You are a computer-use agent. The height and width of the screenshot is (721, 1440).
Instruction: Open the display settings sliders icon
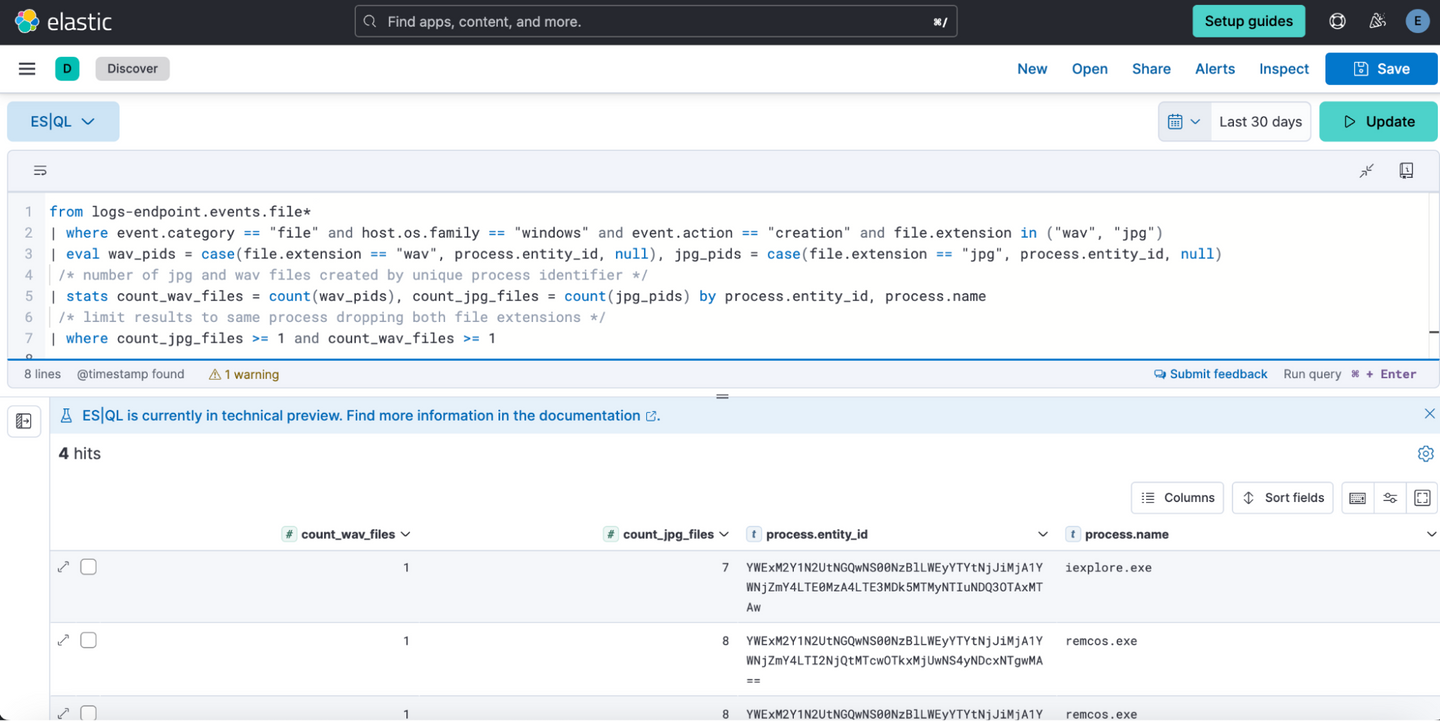(1390, 498)
